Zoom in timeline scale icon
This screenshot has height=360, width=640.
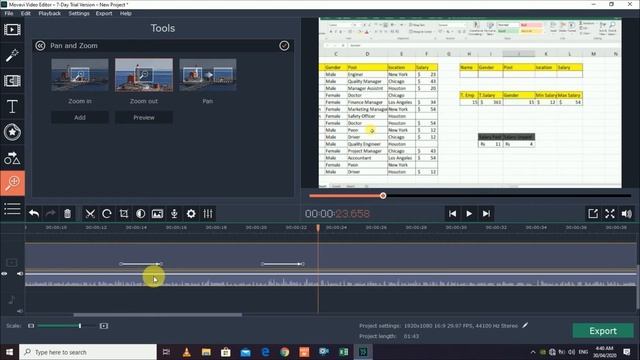104,326
